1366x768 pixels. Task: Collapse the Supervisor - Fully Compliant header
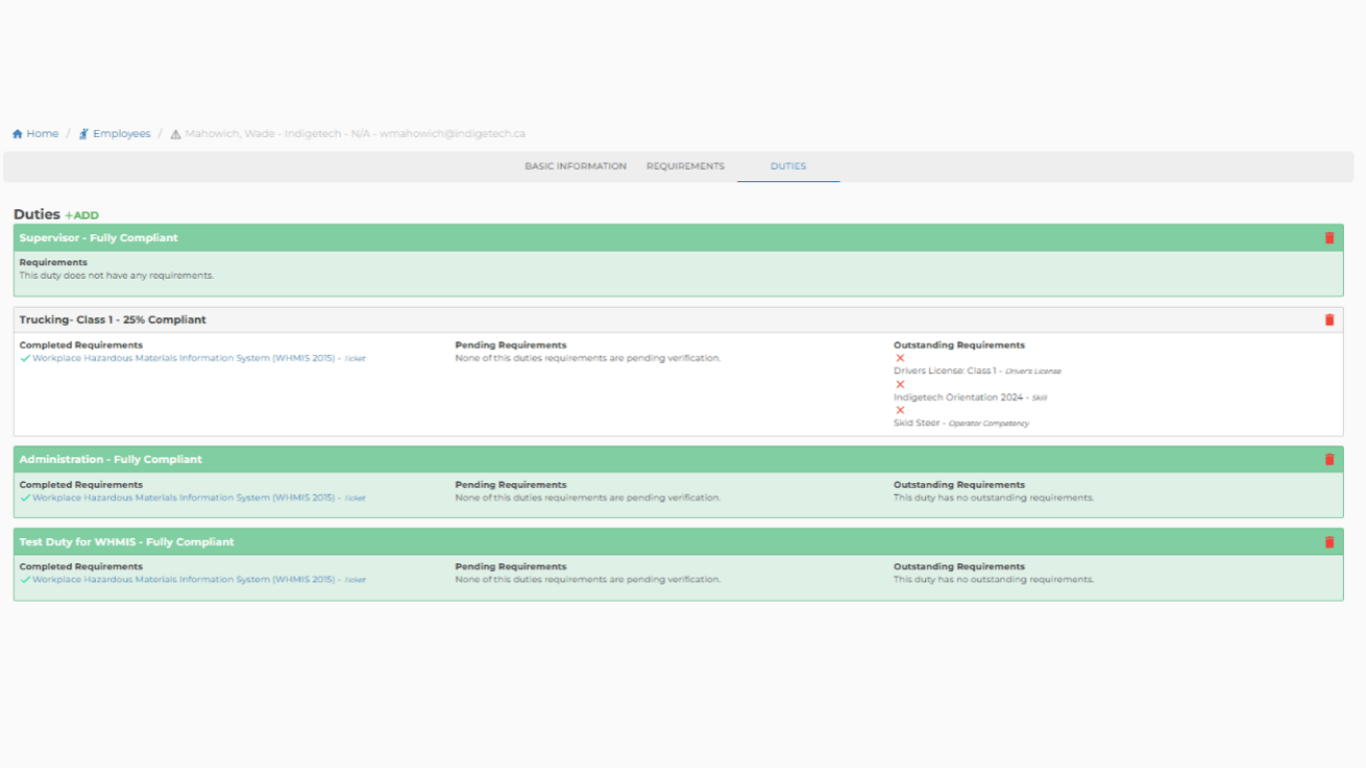pyautogui.click(x=98, y=238)
